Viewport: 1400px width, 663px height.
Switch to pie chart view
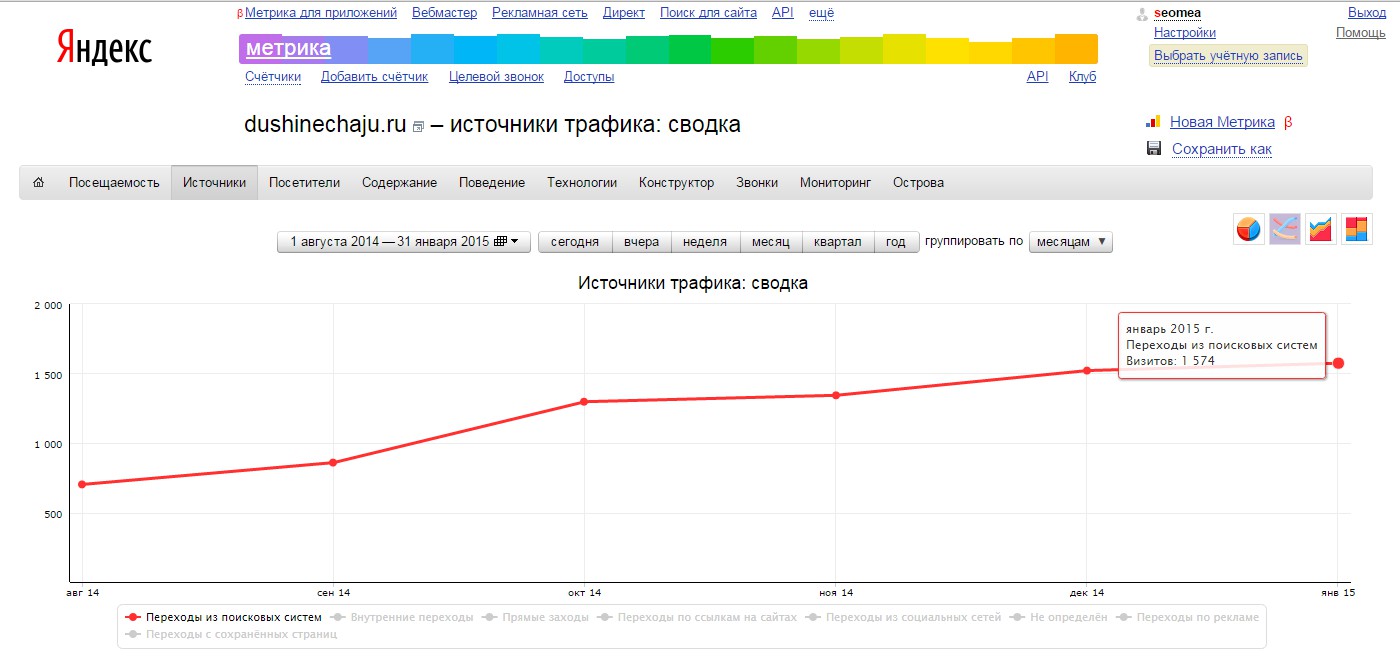pos(1249,229)
